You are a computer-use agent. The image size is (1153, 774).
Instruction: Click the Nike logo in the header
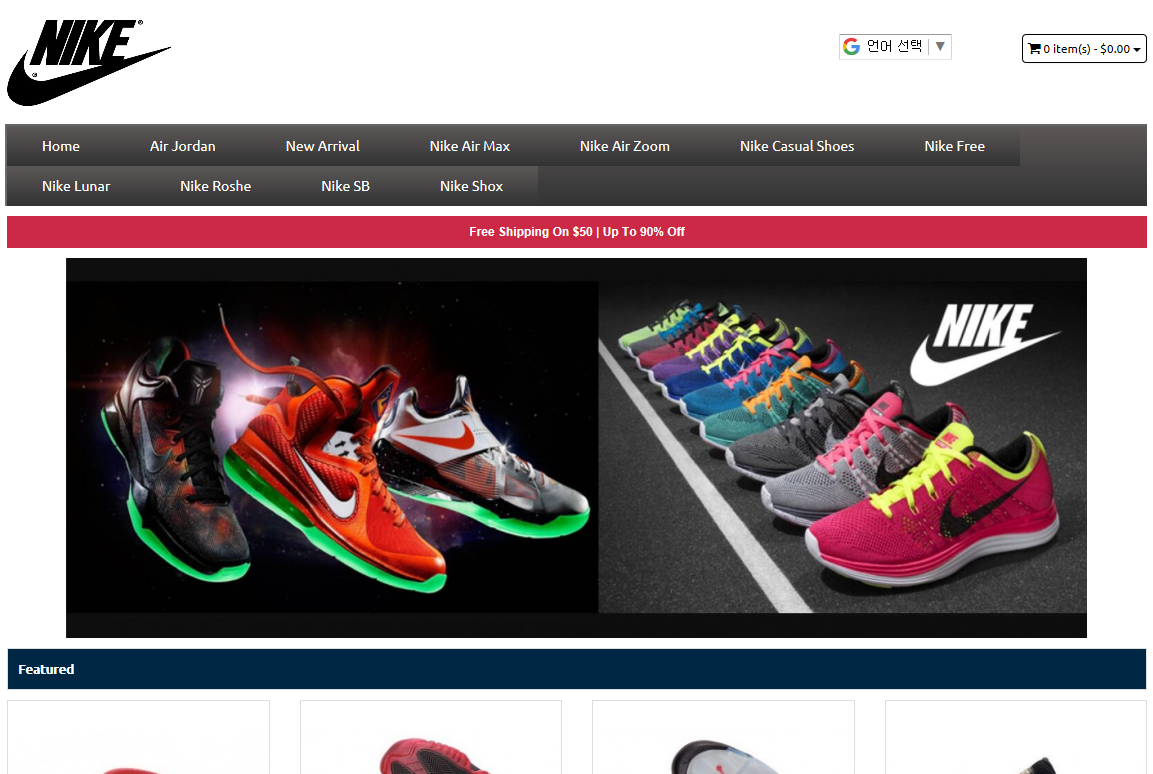(88, 62)
